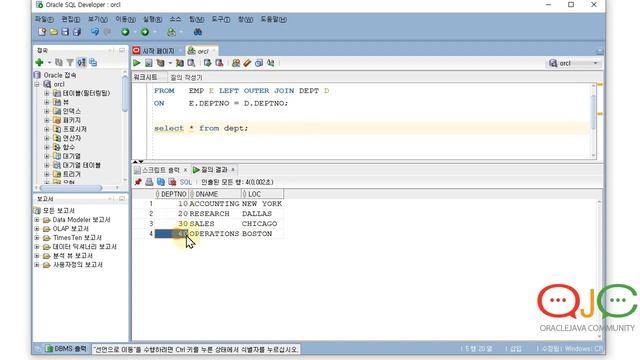This screenshot has width=640, height=360.
Task: Open the orcl connection dropdown at top right
Action: point(573,63)
